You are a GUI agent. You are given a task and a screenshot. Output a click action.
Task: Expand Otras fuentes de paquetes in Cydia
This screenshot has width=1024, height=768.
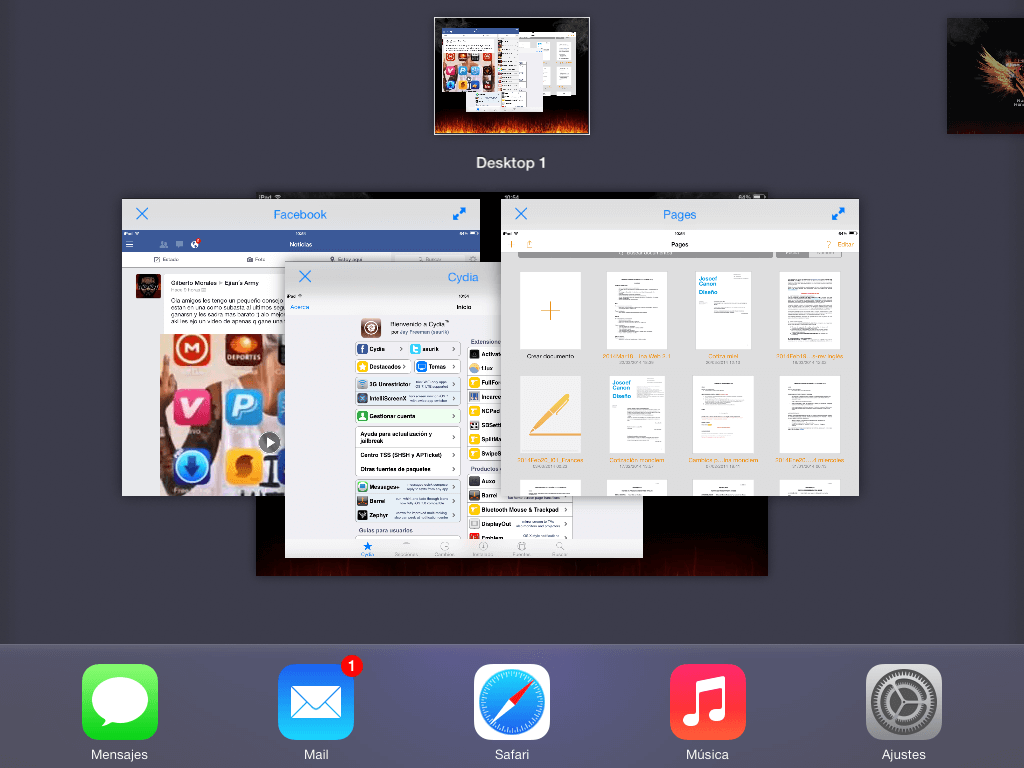(407, 468)
